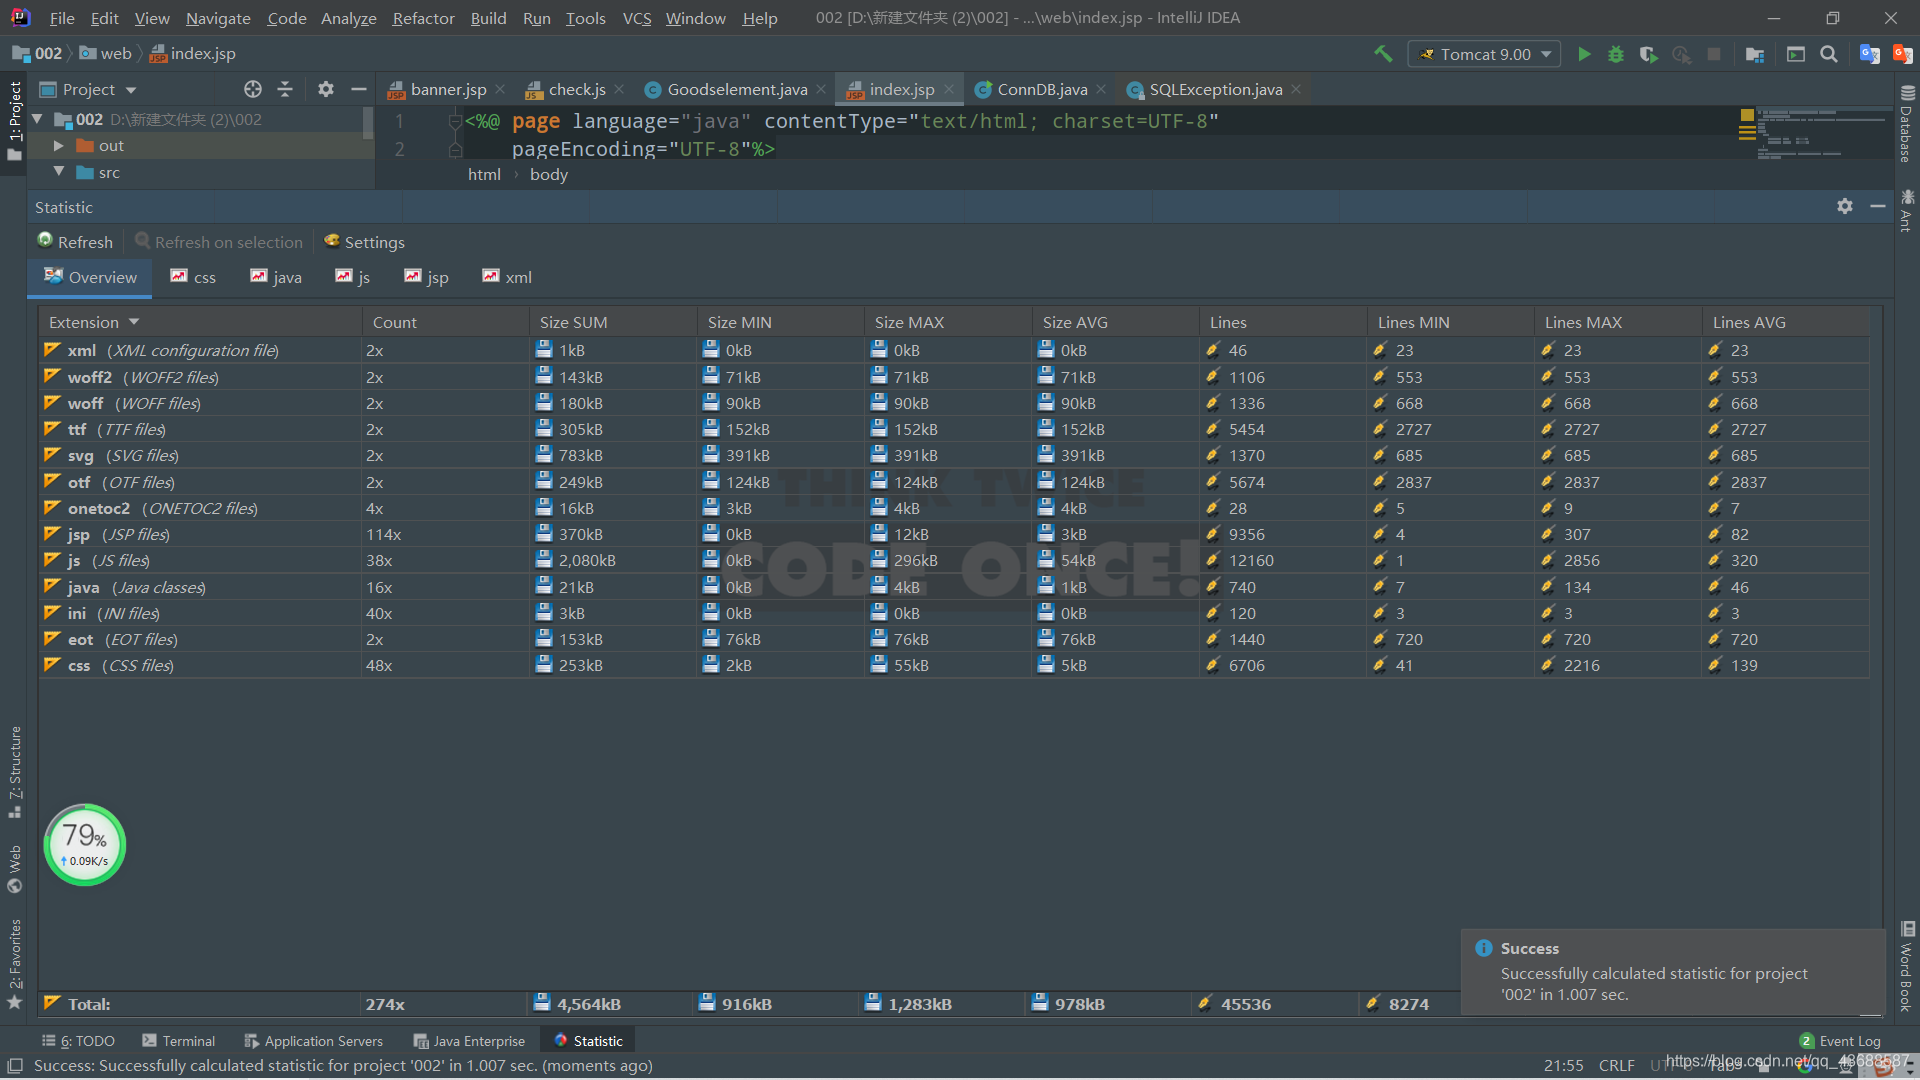Image resolution: width=1920 pixels, height=1080 pixels.
Task: Collapse all in Project panel
Action: pos(285,89)
